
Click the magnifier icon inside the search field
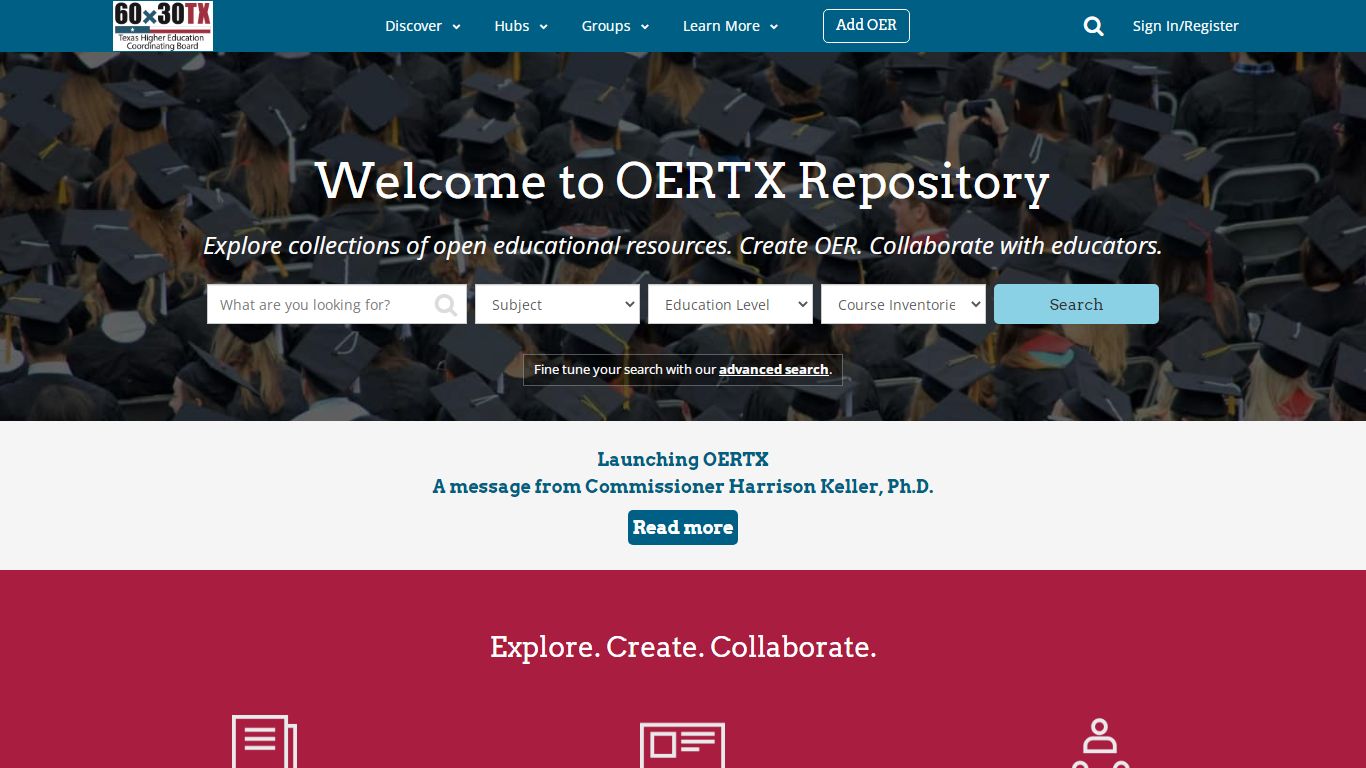coord(446,305)
